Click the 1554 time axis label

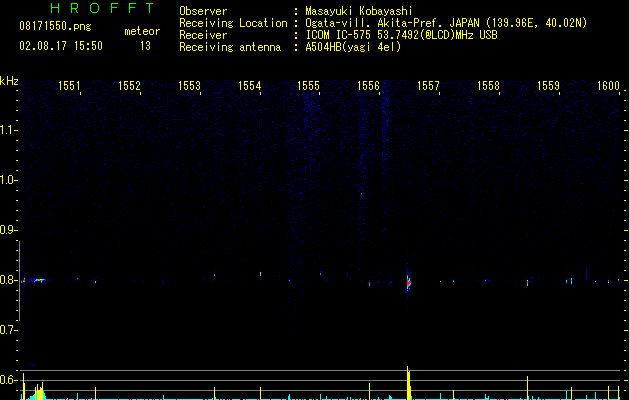tap(249, 85)
